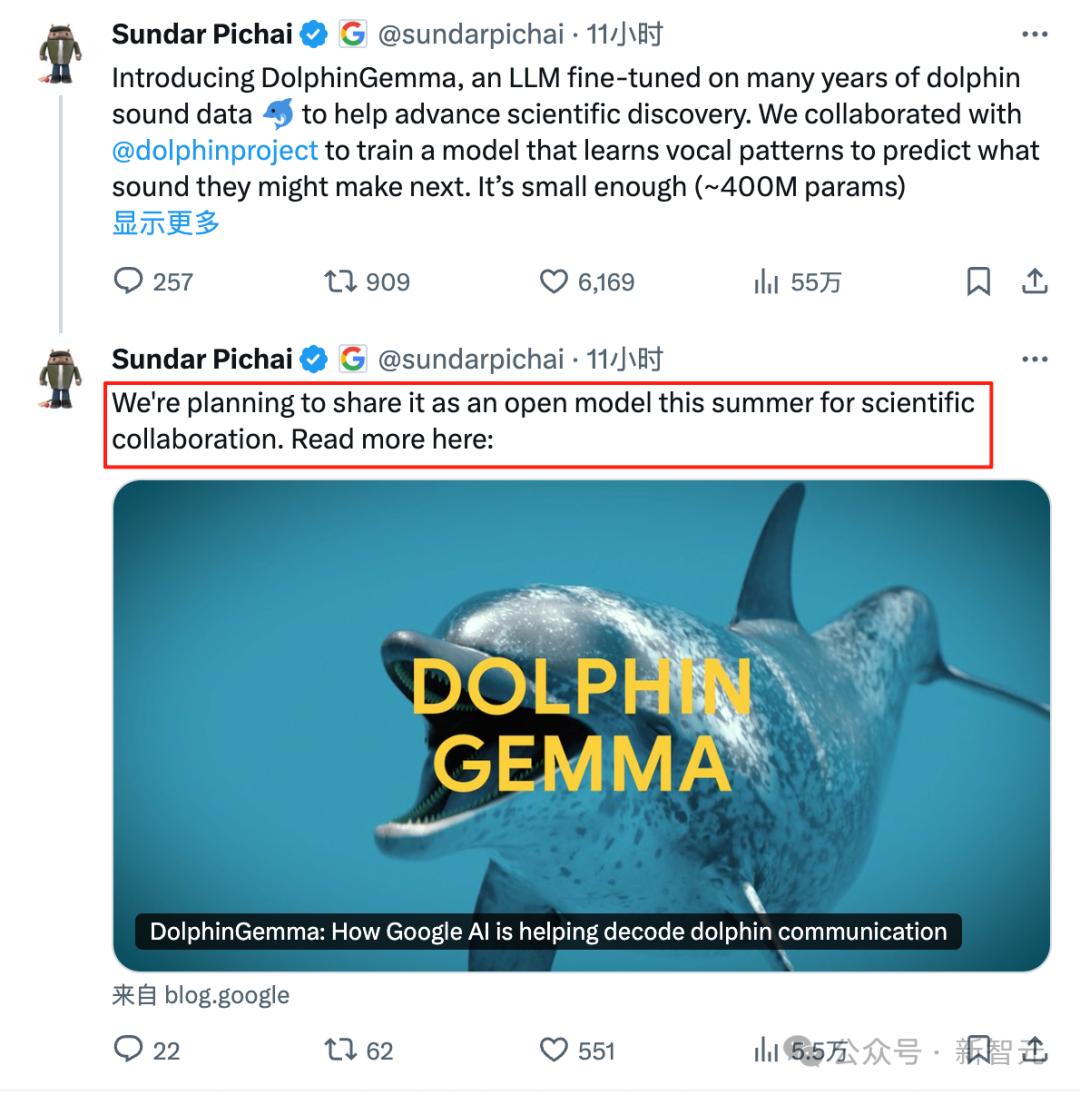Click the Google logo beside Sundar Pichai's name
This screenshot has height=1095, width=1080.
pyautogui.click(x=355, y=33)
